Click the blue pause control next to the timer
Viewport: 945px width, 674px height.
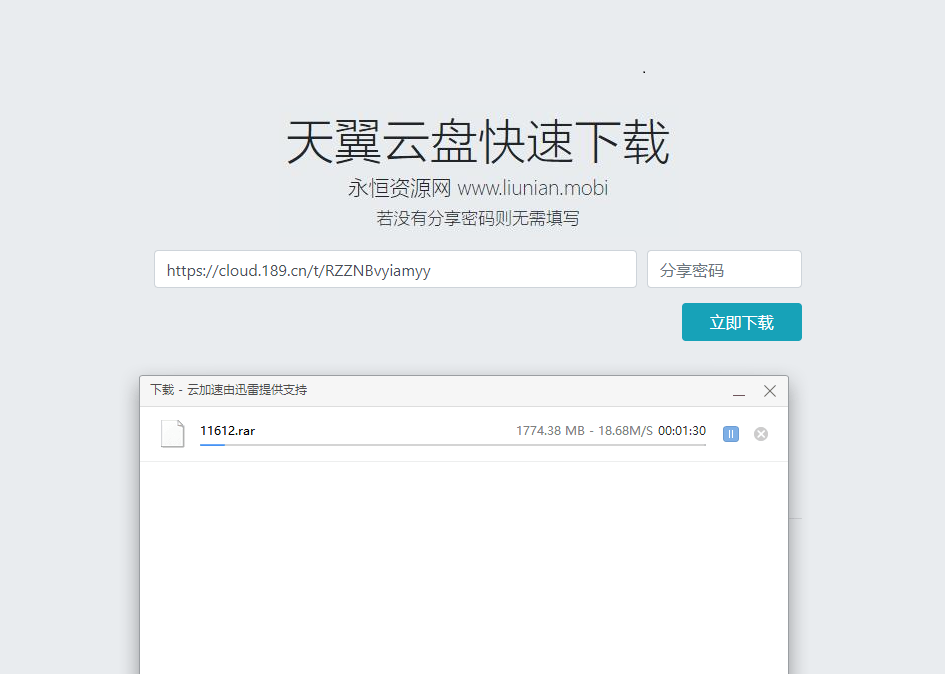pos(730,433)
